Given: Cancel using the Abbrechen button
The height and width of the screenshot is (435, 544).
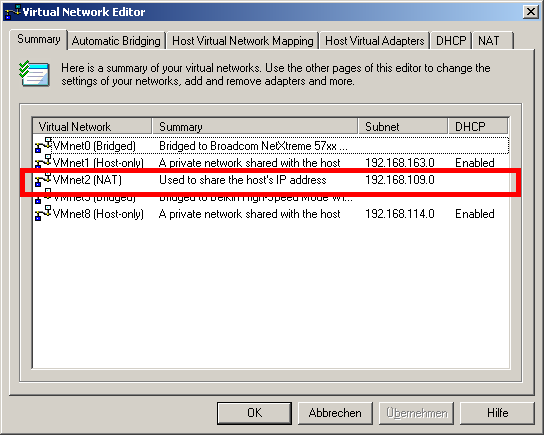Looking at the screenshot, I should point(335,413).
